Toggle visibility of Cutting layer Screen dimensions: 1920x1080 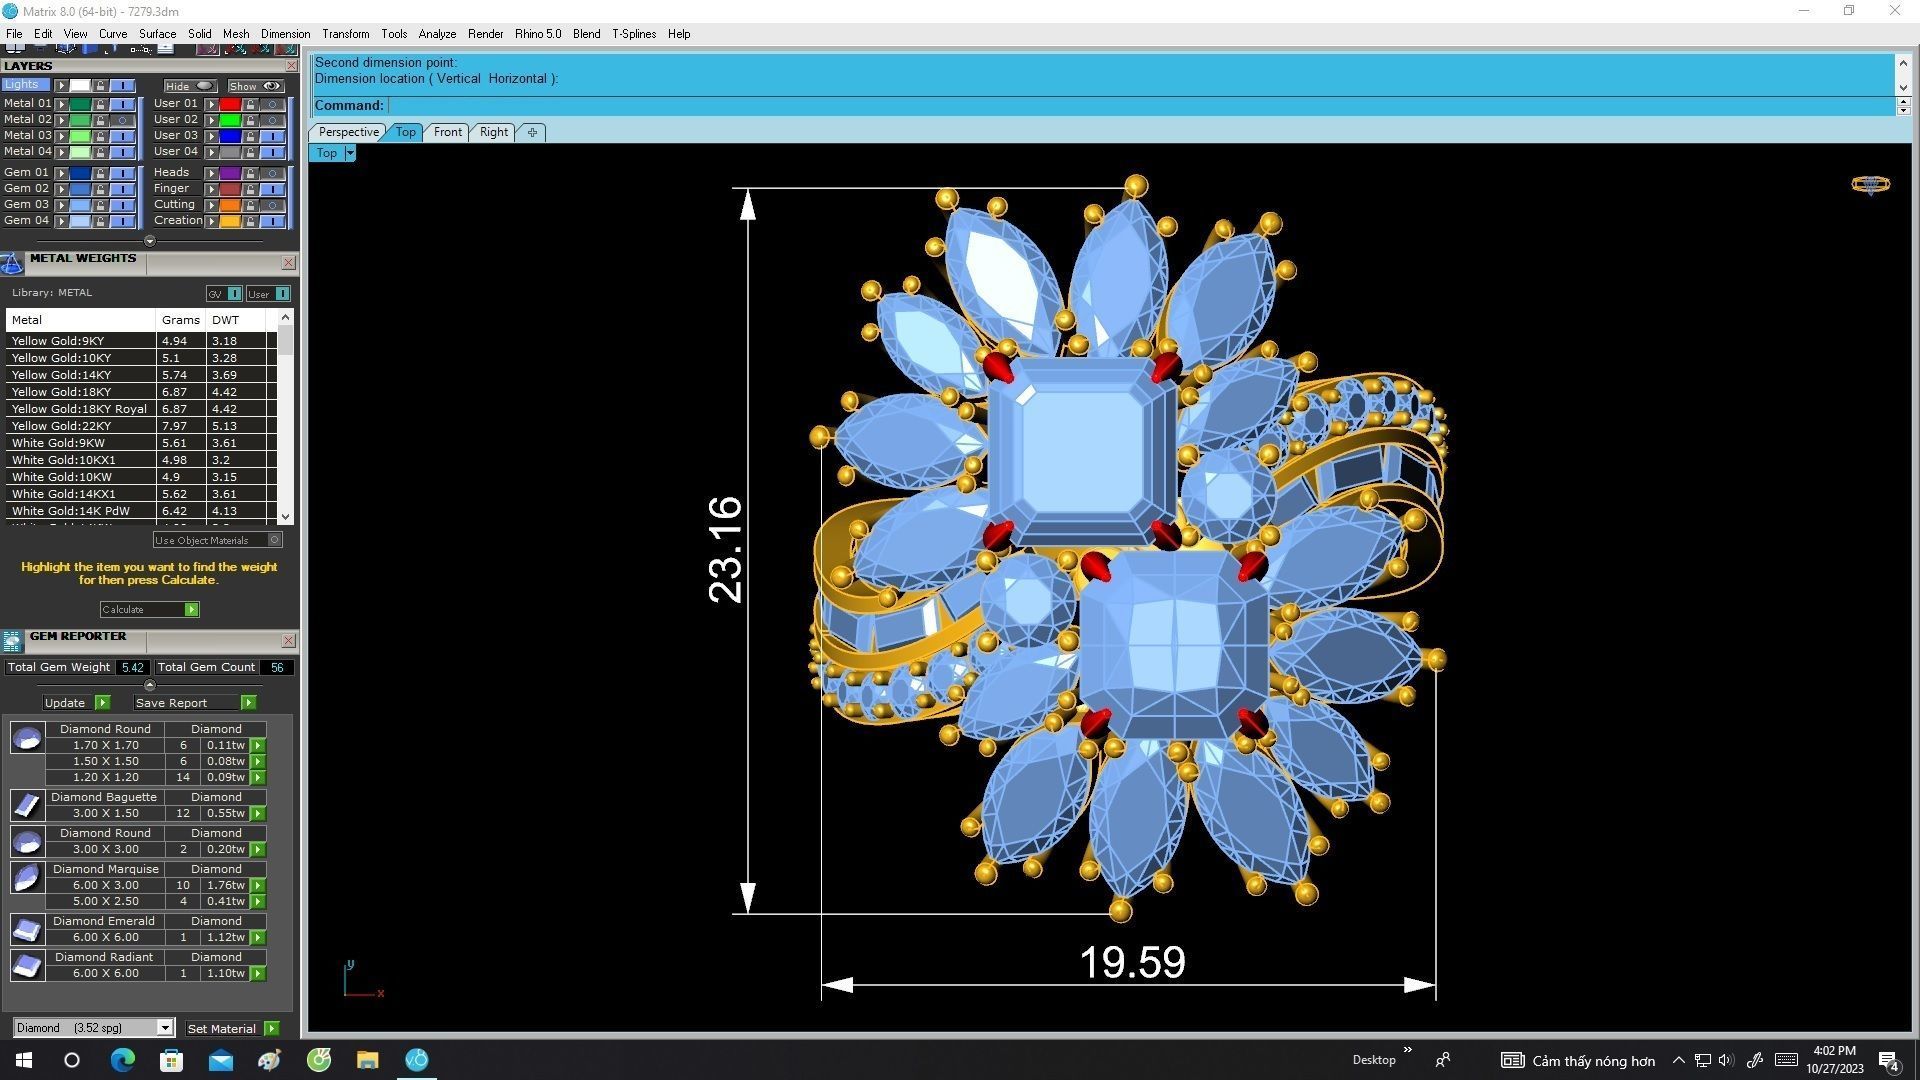(x=272, y=205)
